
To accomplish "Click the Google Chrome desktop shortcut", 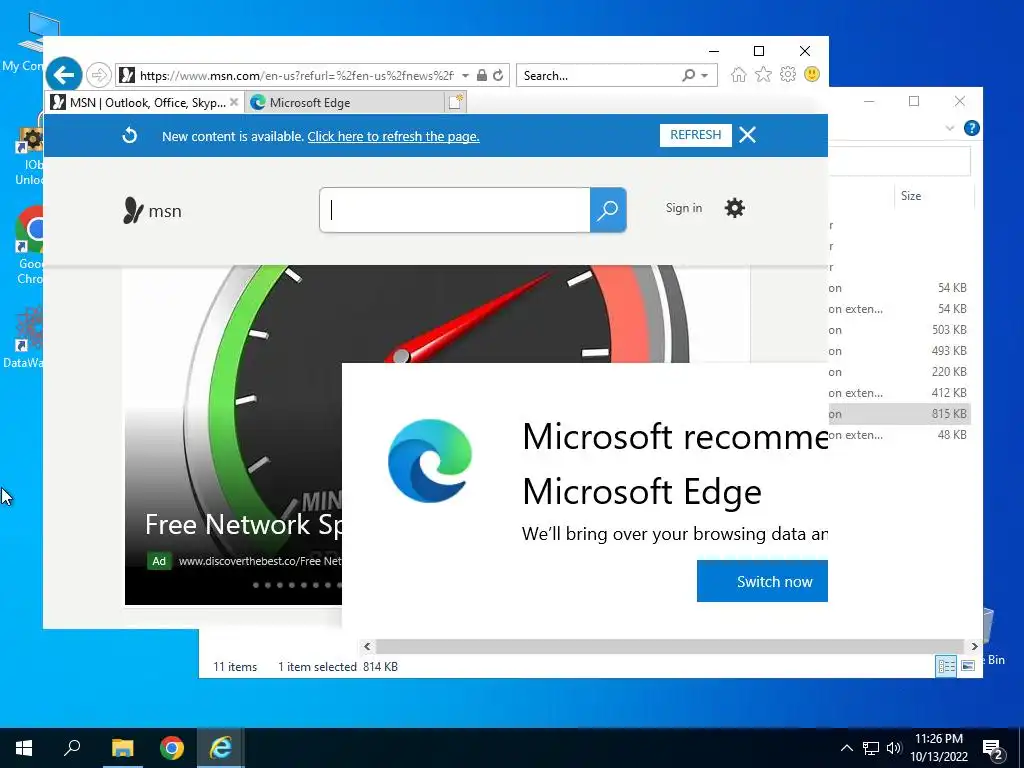I will pyautogui.click(x=30, y=246).
